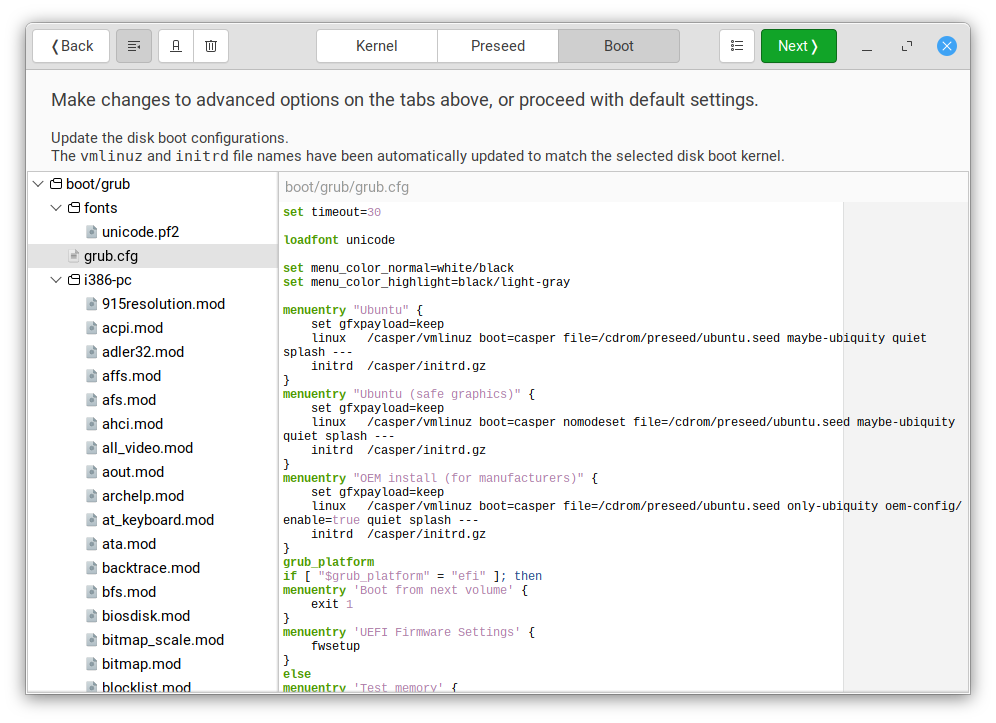Click the indented list icon beside Back

[134, 45]
